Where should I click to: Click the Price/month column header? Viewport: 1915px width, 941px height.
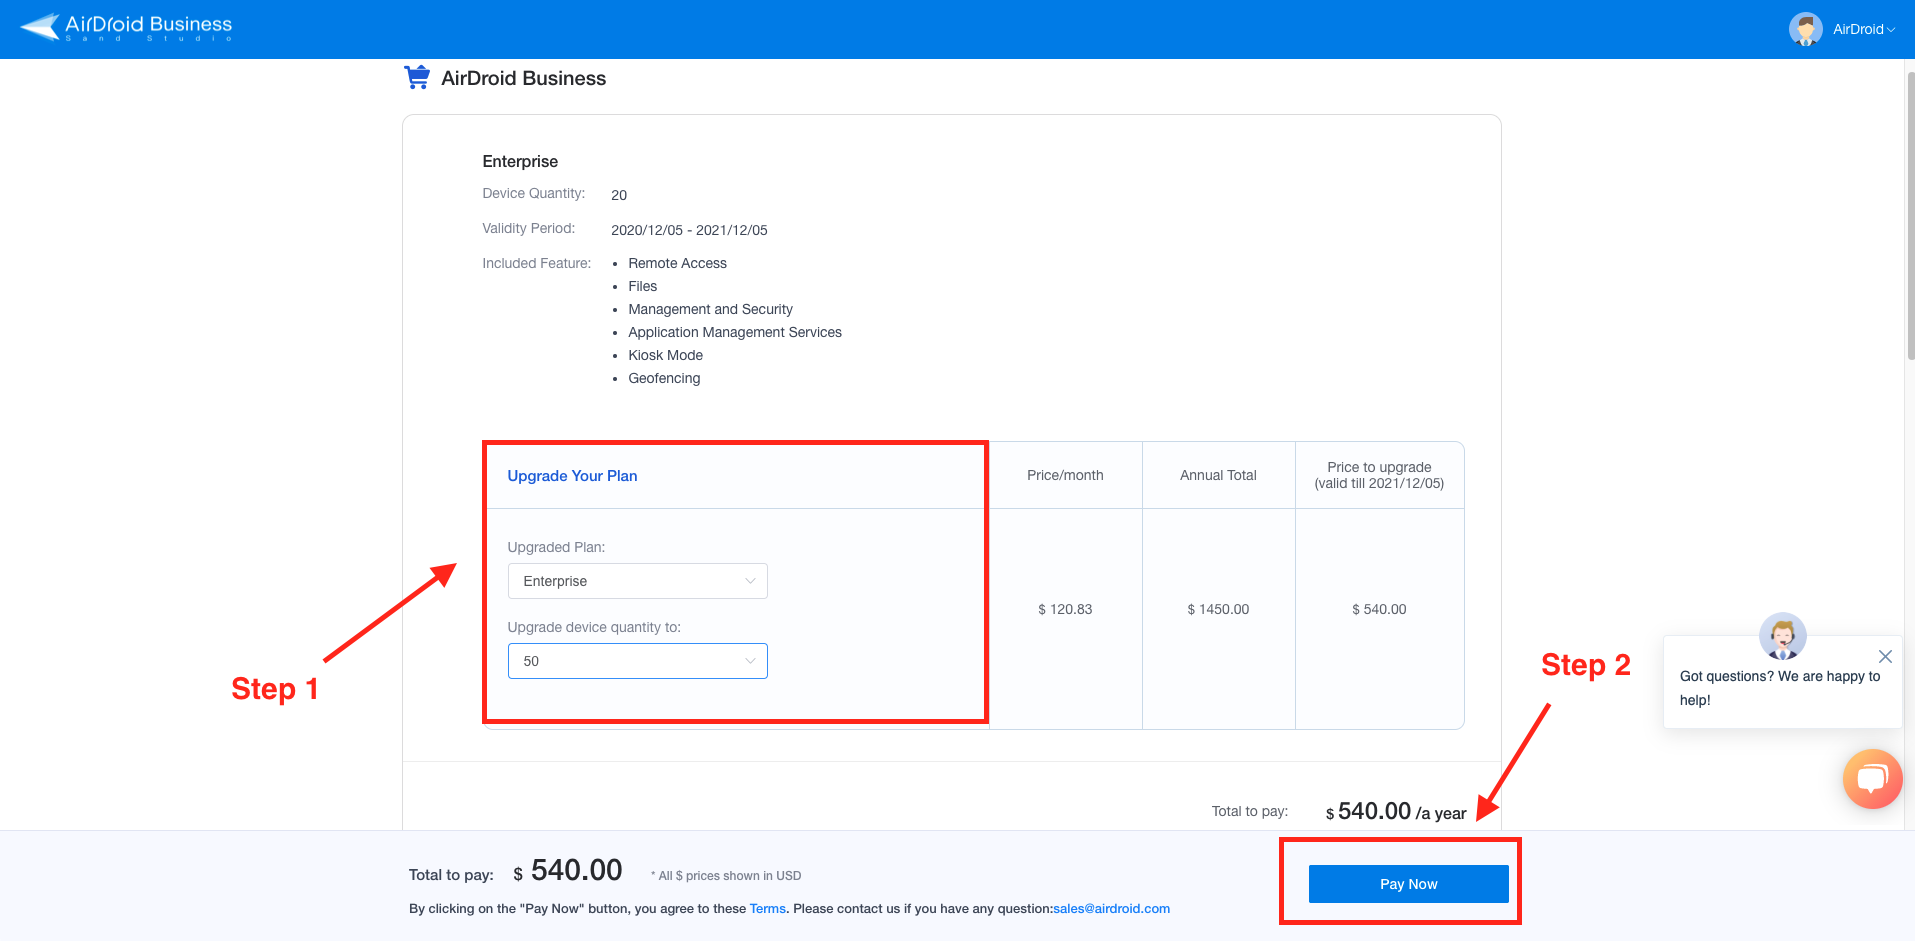click(x=1065, y=475)
